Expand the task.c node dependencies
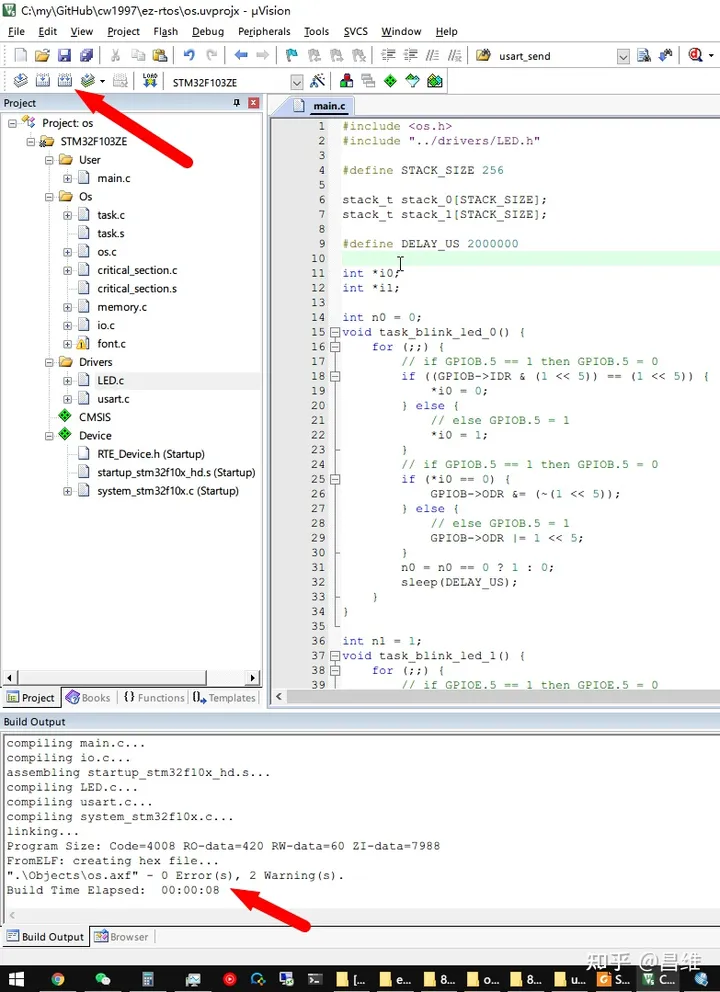Screen dimensions: 720x992 (68, 215)
